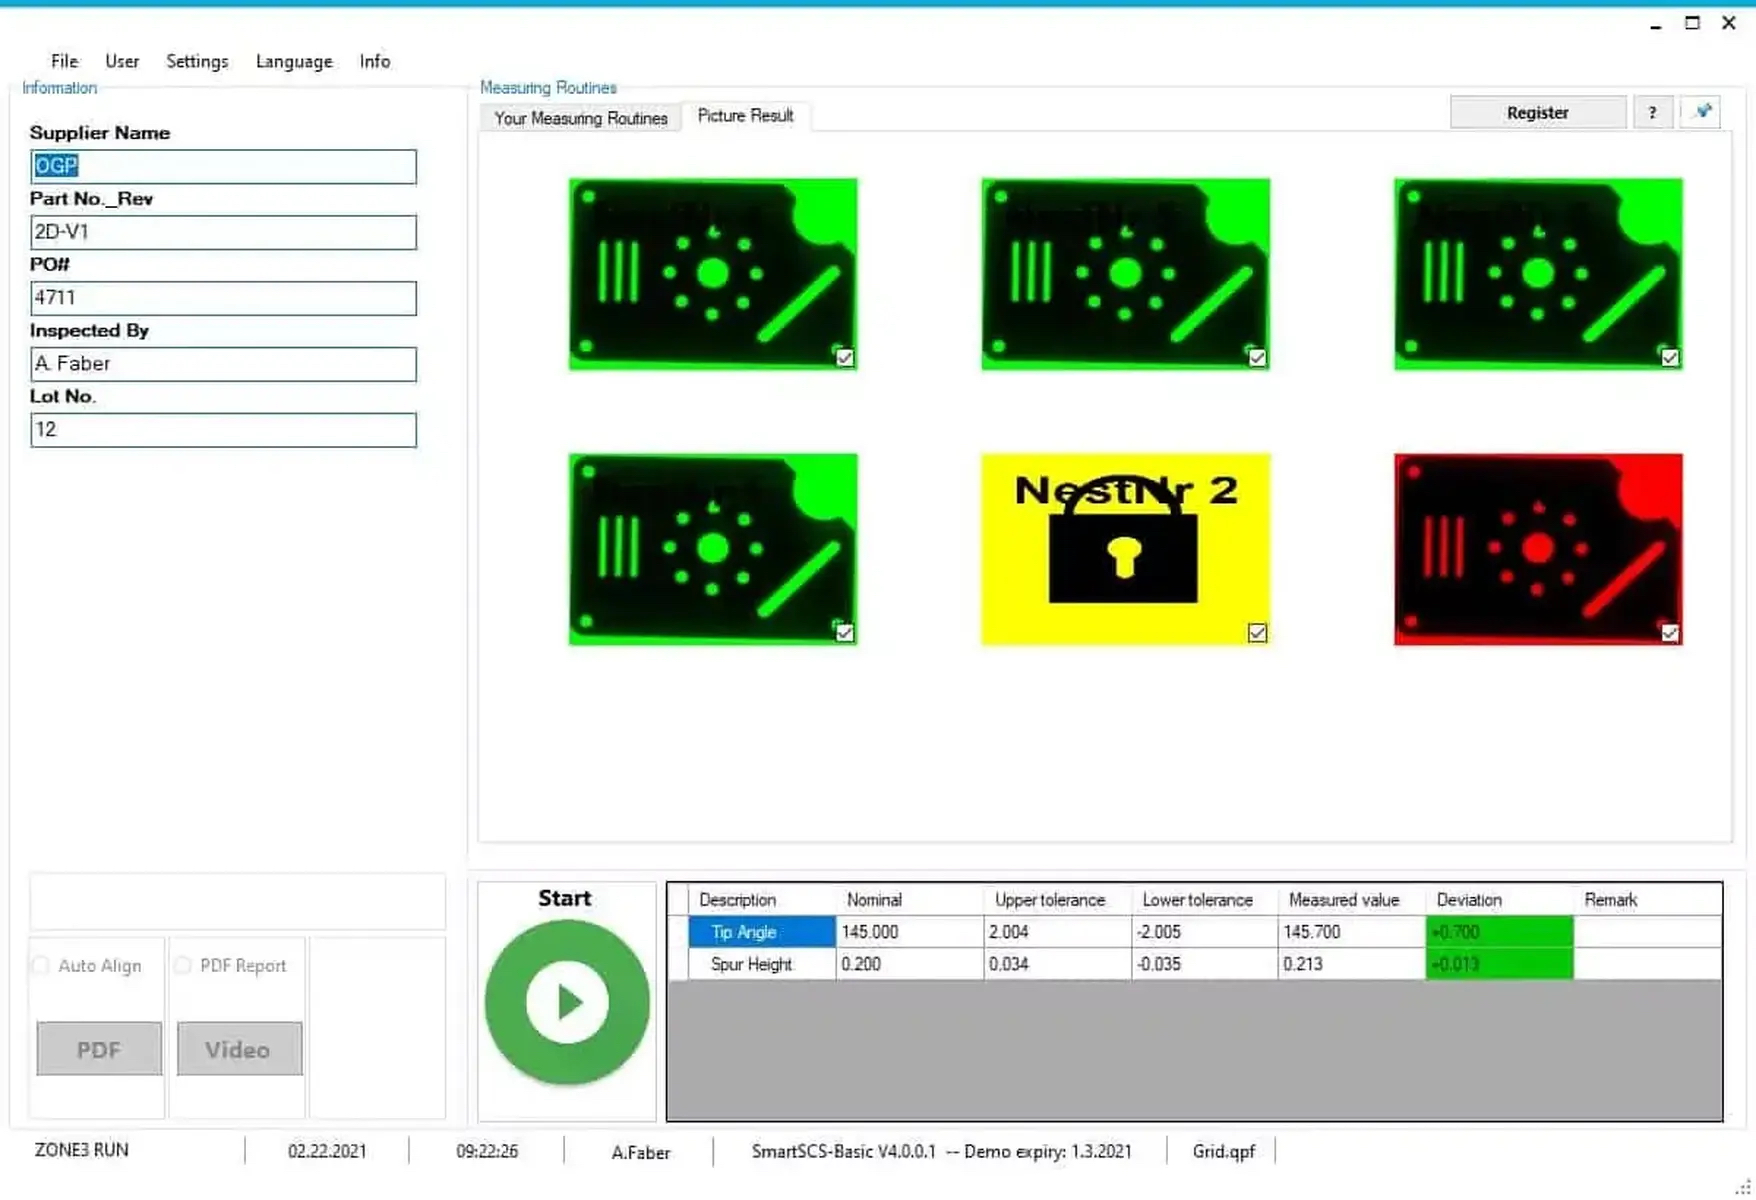Screen dimensions: 1756x1200
Task: Click the Video button
Action: (x=238, y=1049)
